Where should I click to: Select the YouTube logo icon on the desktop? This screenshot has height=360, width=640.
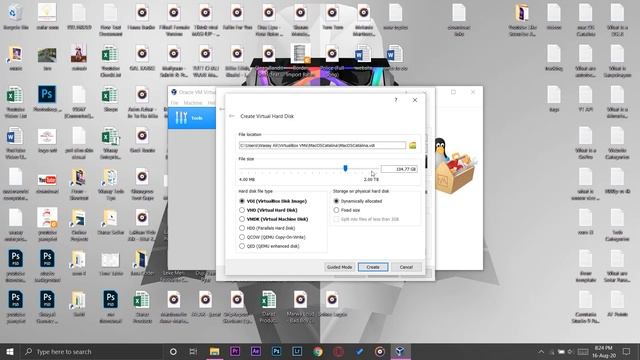(47, 183)
